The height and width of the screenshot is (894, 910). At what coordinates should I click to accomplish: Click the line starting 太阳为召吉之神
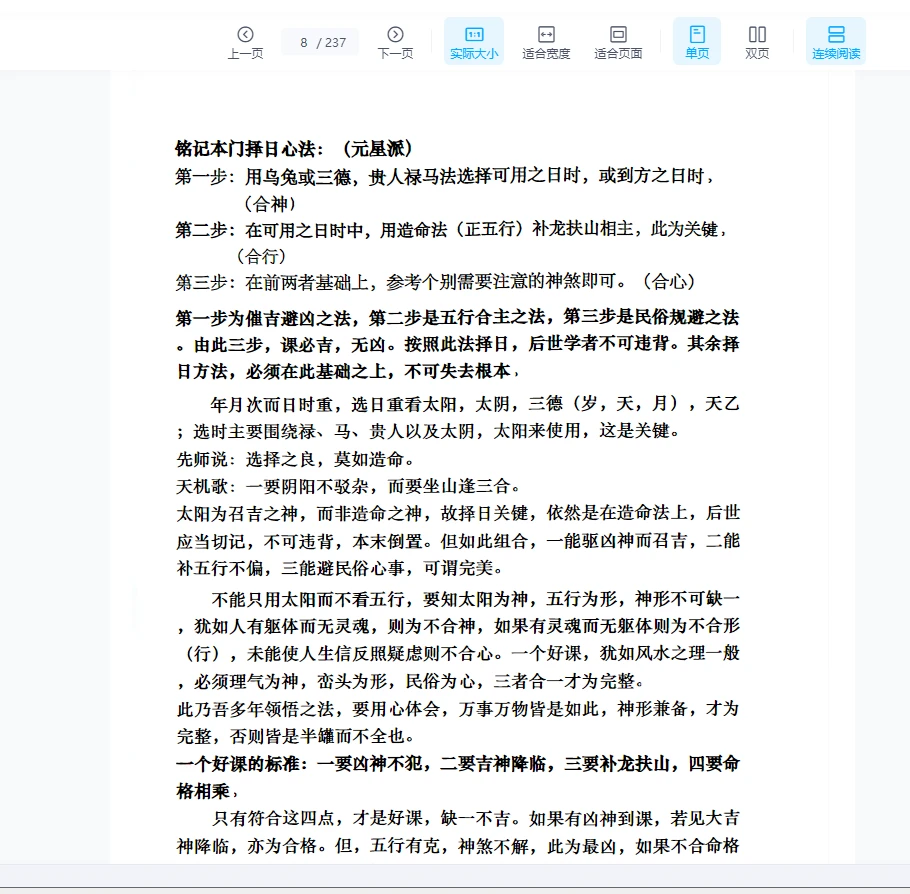[458, 513]
